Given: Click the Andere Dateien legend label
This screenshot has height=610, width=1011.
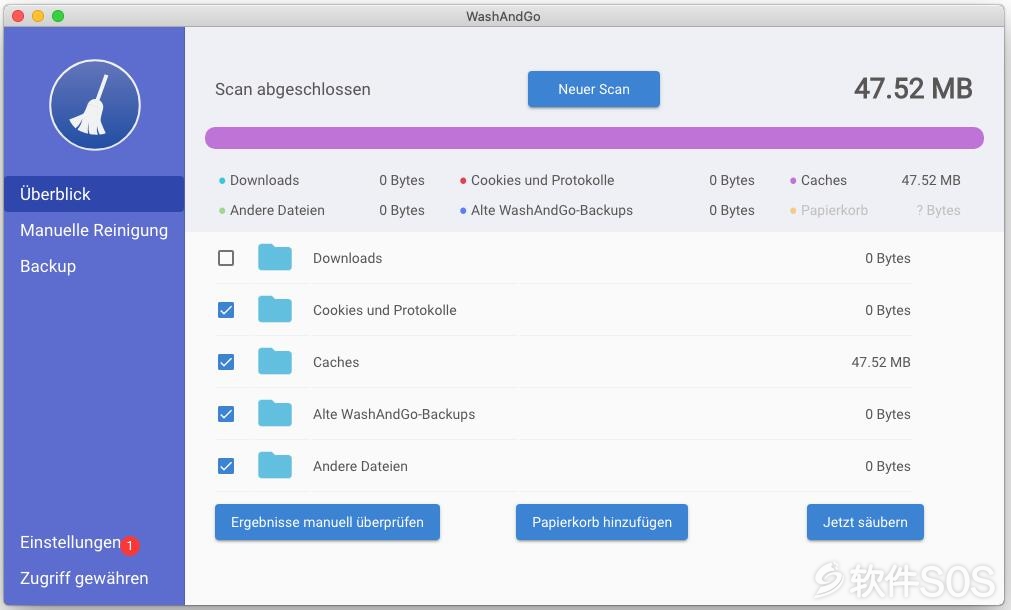Looking at the screenshot, I should (x=277, y=210).
